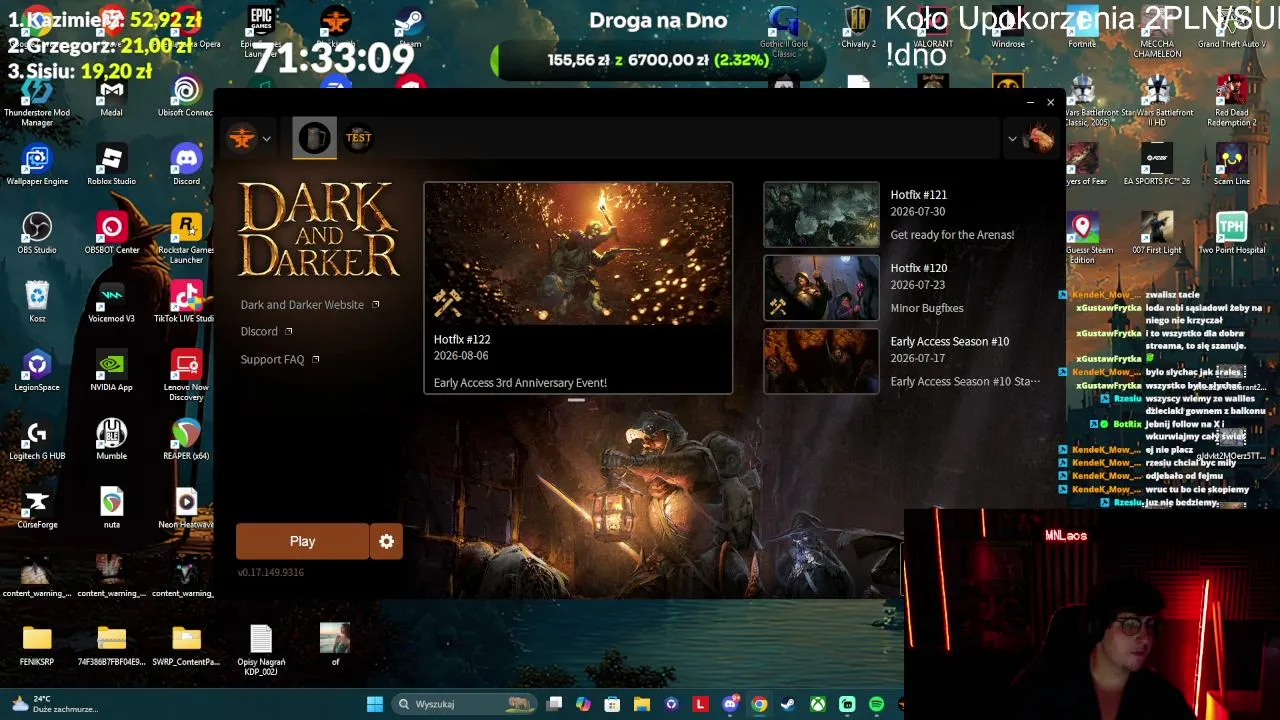Viewport: 1280px width, 720px height.
Task: Select the 007 First Light desktop icon
Action: click(1157, 233)
